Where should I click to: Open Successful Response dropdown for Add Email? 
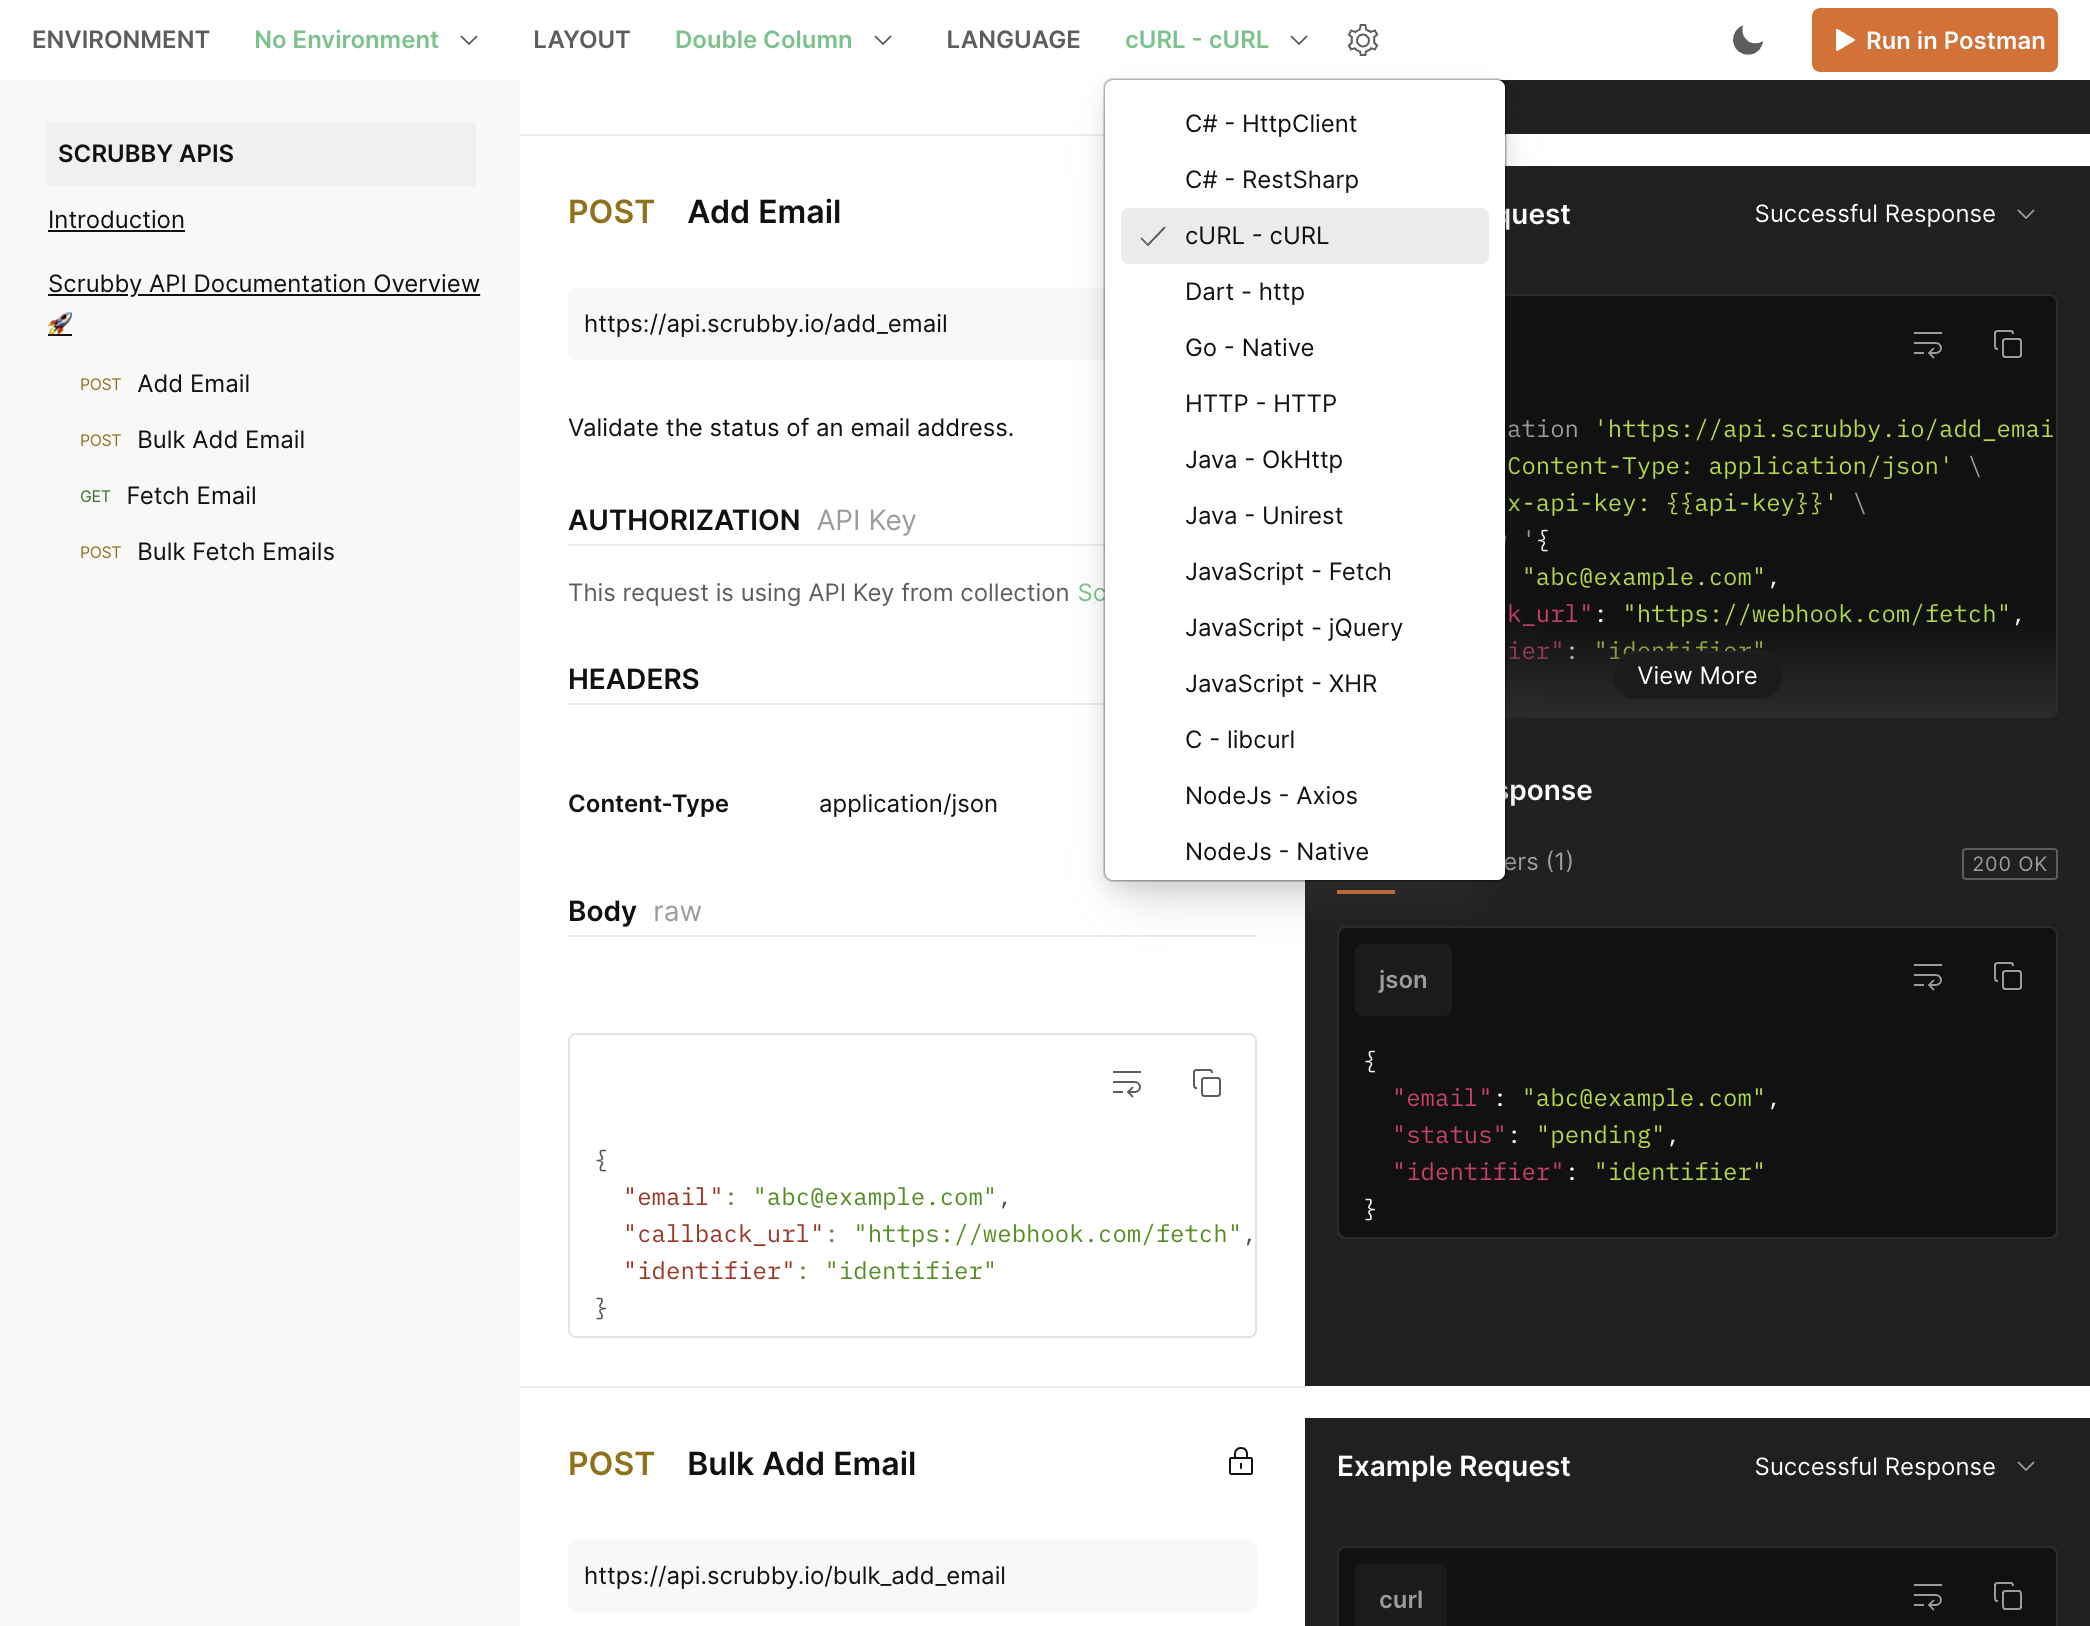click(x=1895, y=214)
